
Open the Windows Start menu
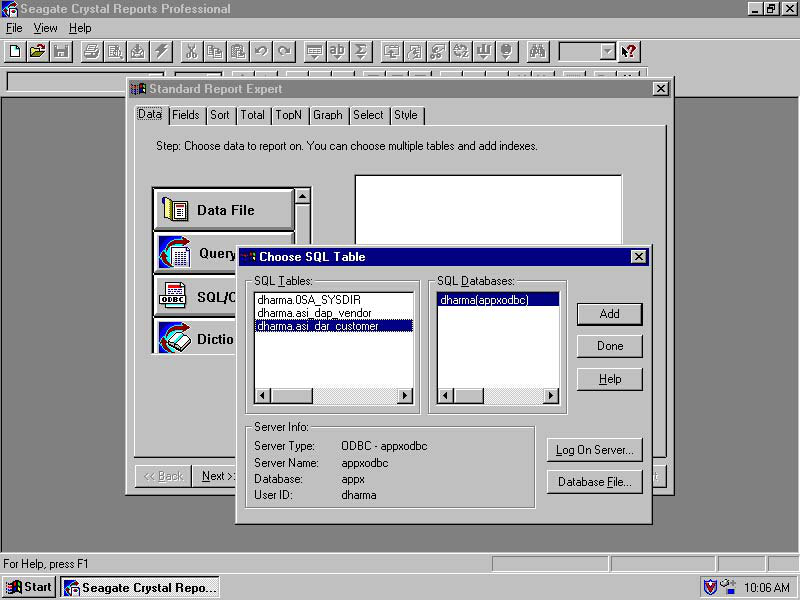(29, 587)
